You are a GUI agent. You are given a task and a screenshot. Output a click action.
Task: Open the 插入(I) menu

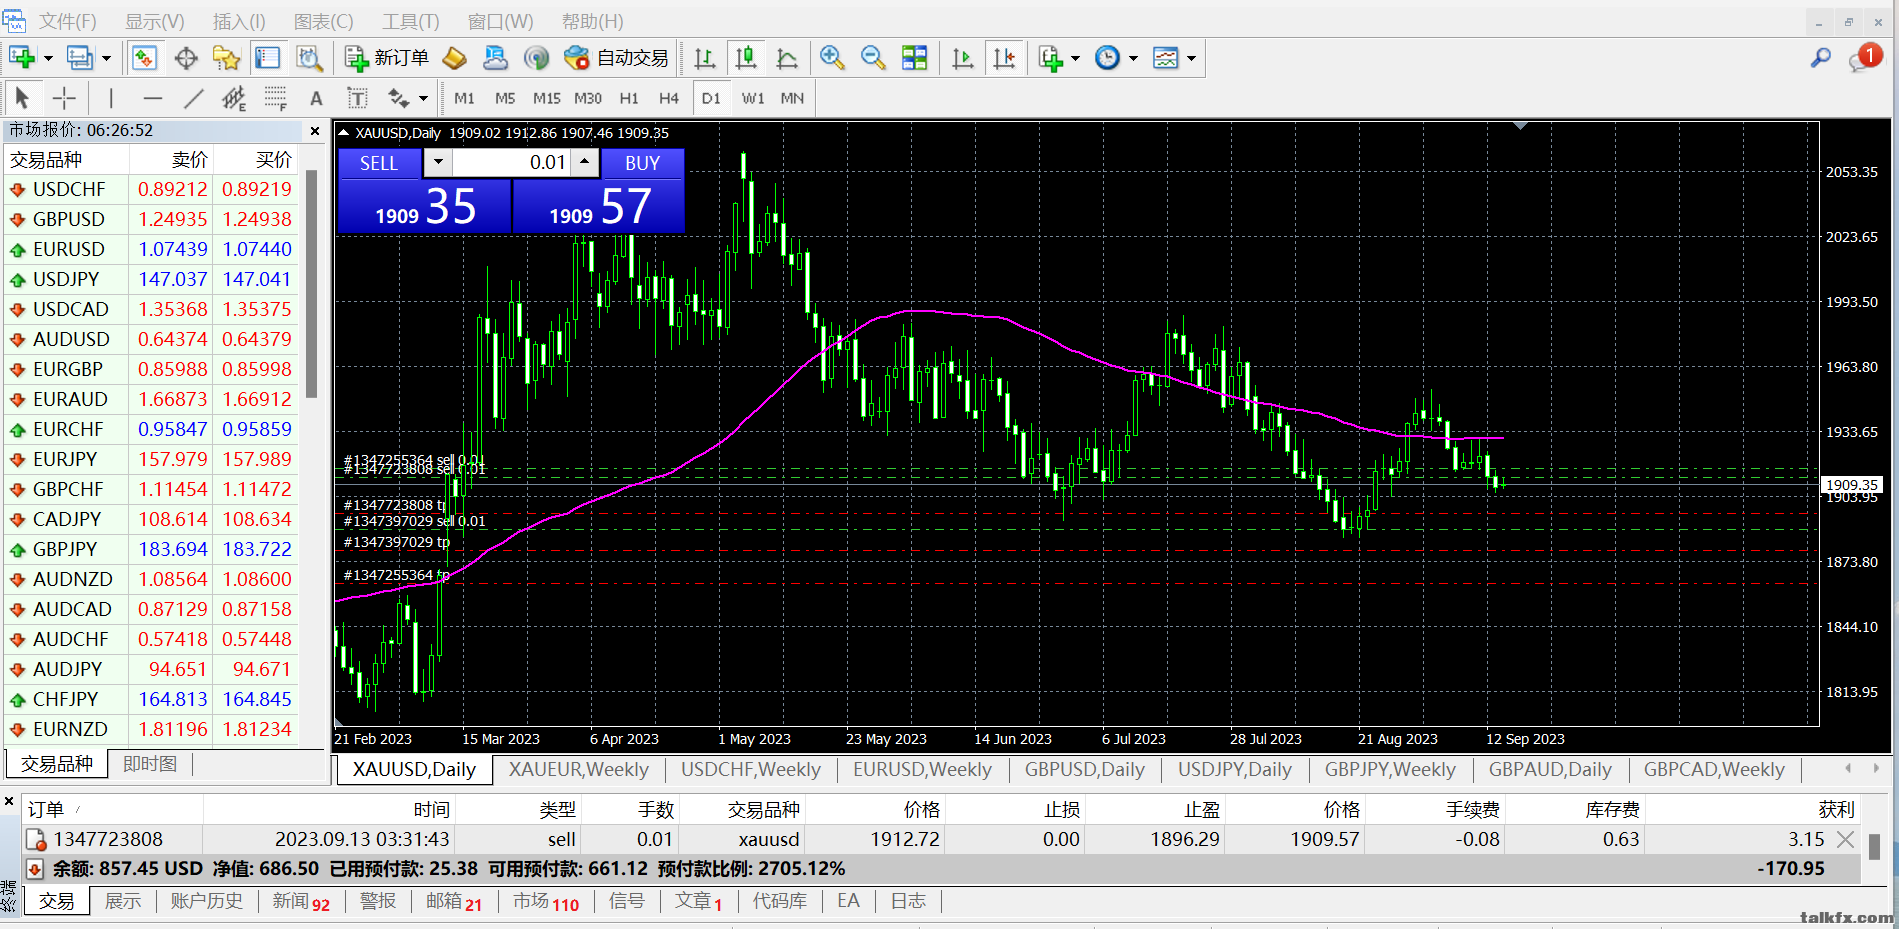tap(239, 21)
